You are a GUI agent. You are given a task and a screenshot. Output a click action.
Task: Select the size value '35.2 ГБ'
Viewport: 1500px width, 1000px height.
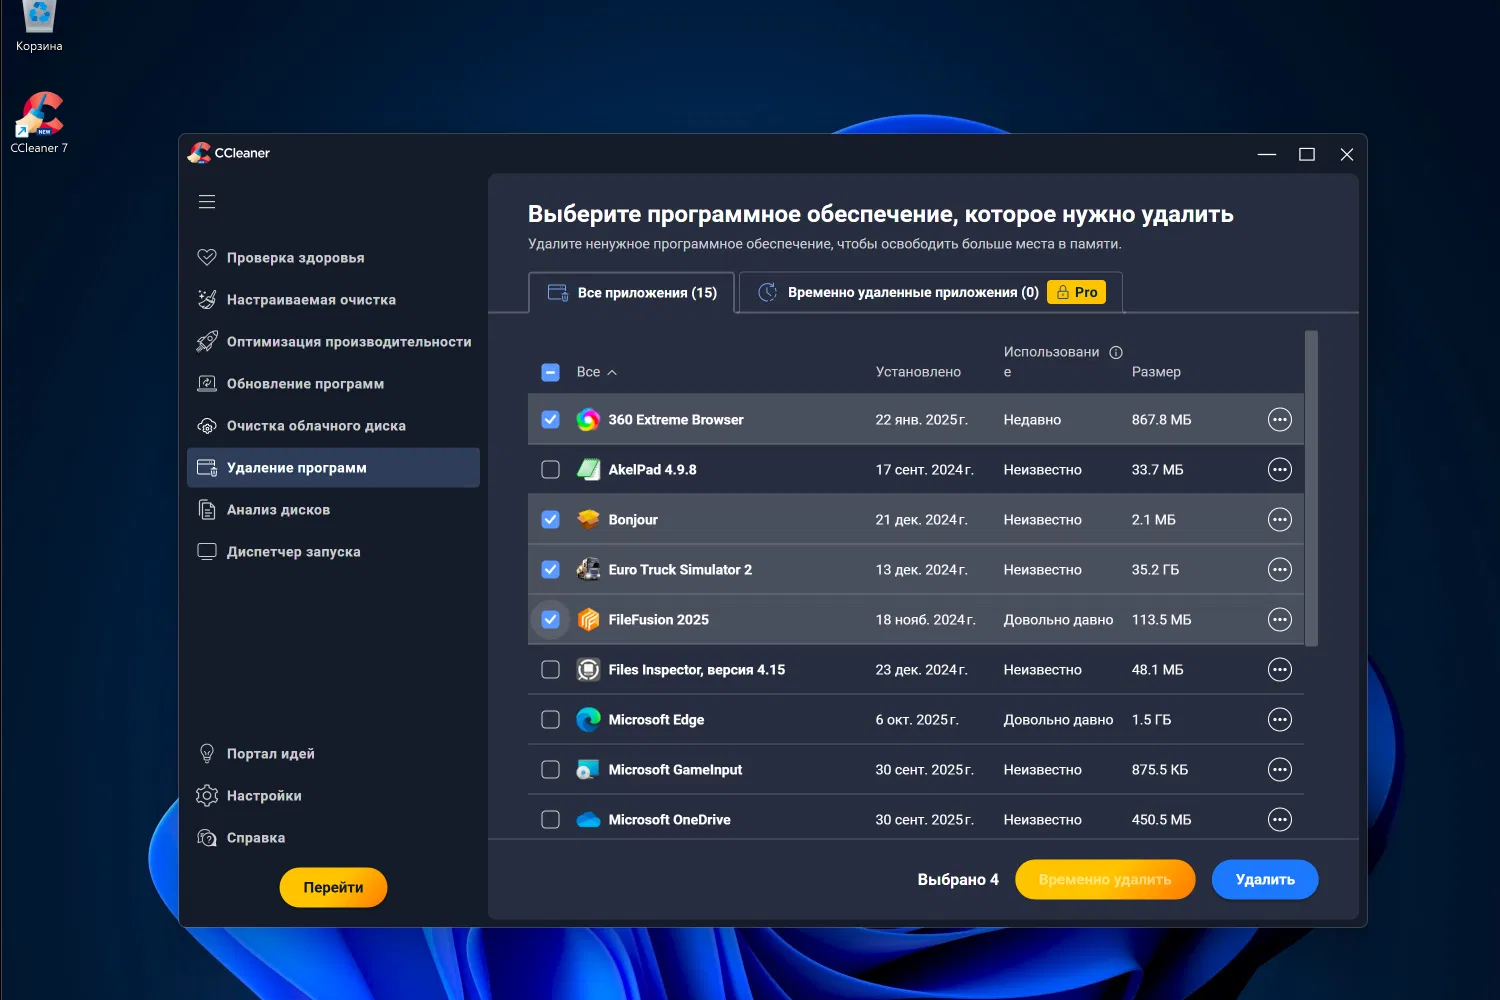[x=1155, y=570]
